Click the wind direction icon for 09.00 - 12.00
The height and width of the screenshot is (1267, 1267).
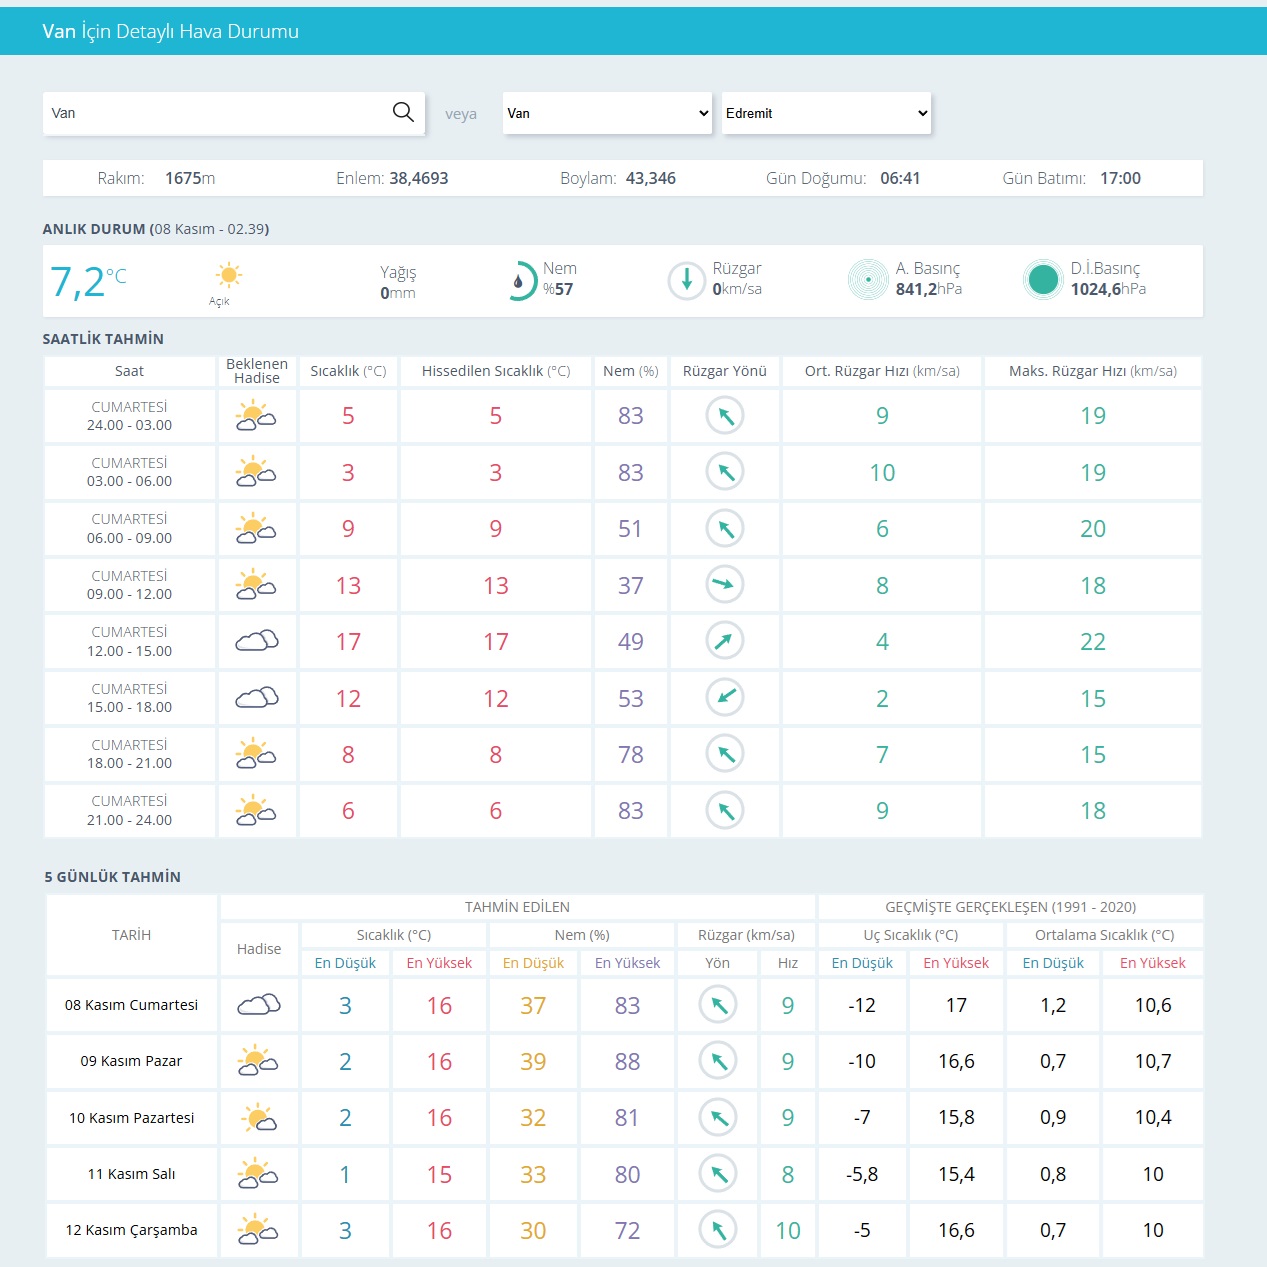click(725, 585)
